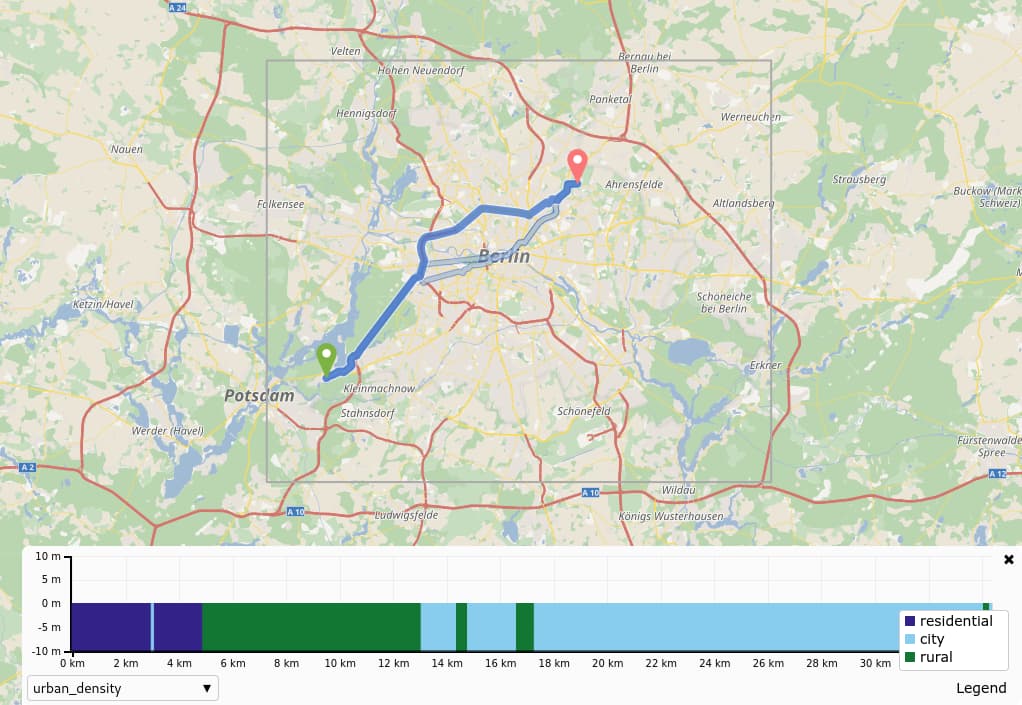Click the city light-blue swatch in legend
The image size is (1022, 705).
tap(909, 639)
